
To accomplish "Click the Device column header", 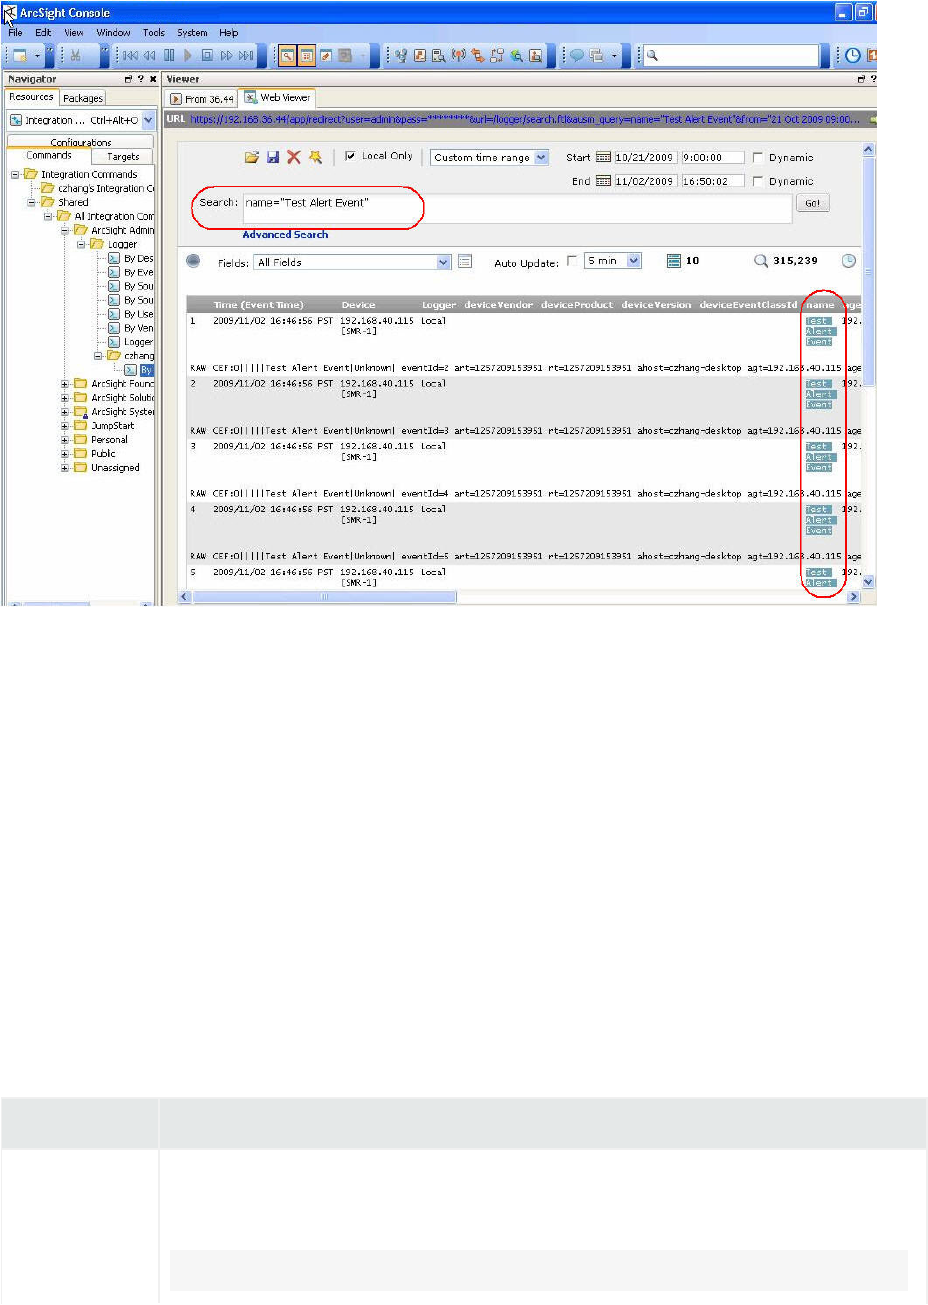I will click(358, 305).
